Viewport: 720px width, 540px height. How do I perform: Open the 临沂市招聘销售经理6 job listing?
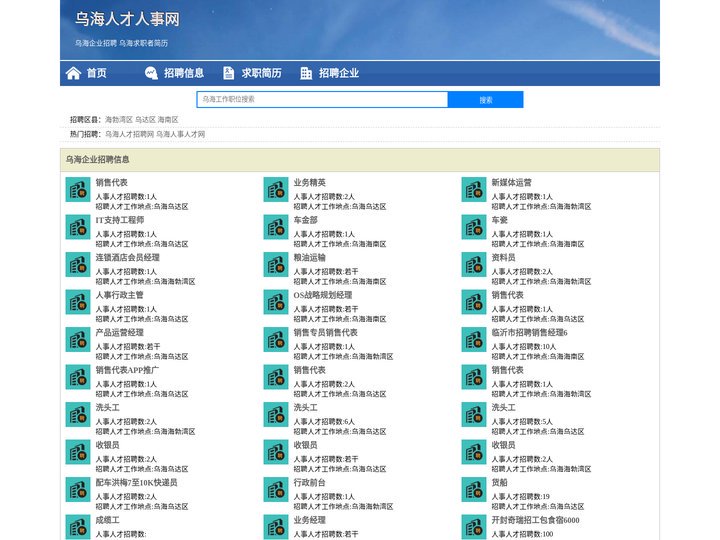pyautogui.click(x=529, y=332)
